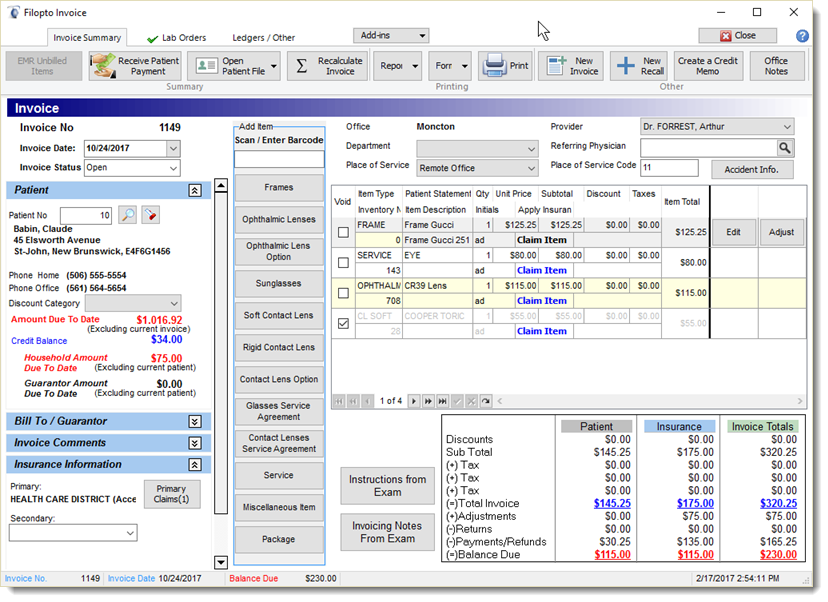828x602 pixels.
Task: Void the SERVICE EYE item checkbox
Action: 343,262
